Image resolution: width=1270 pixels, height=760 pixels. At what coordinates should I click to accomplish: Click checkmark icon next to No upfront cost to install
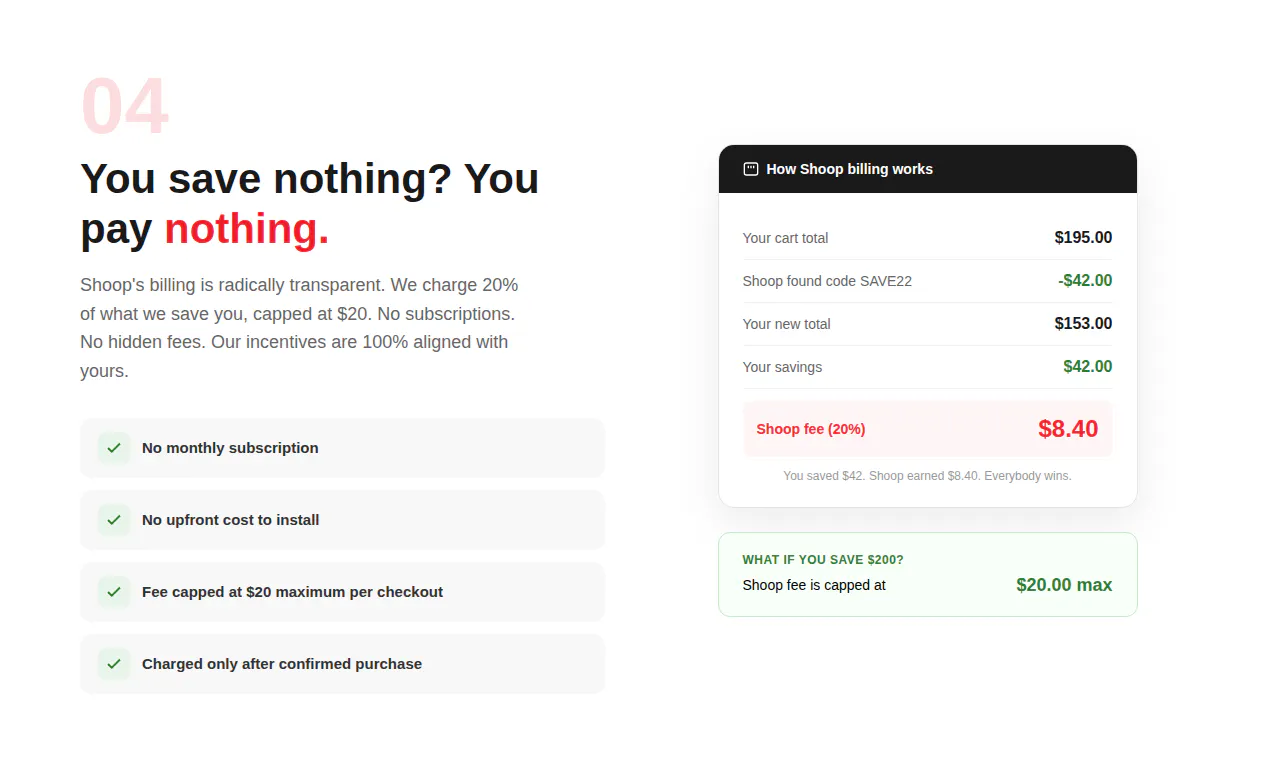coord(114,520)
